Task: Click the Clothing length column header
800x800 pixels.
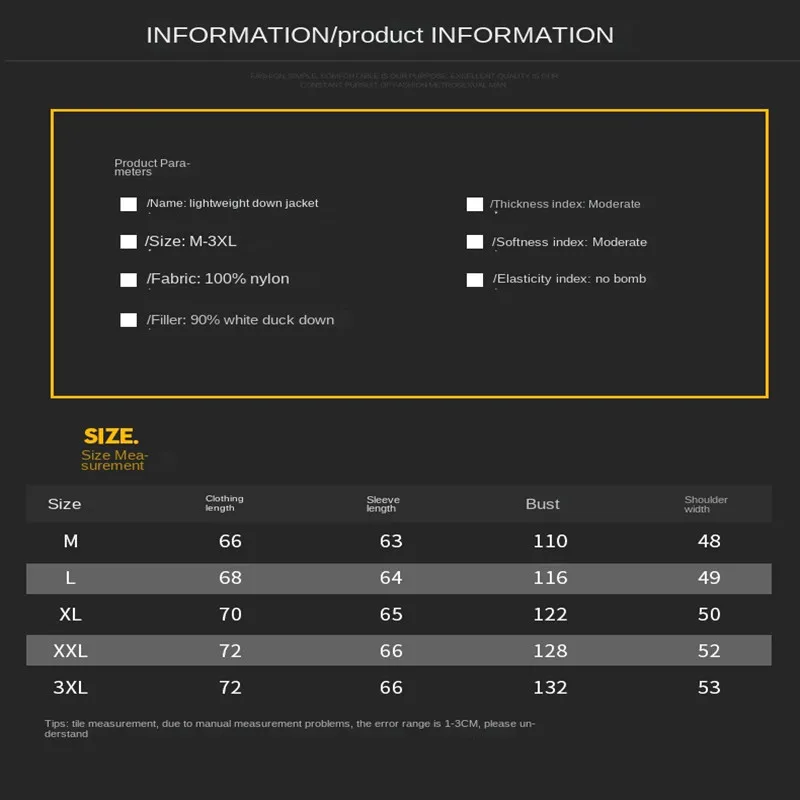Action: click(224, 503)
